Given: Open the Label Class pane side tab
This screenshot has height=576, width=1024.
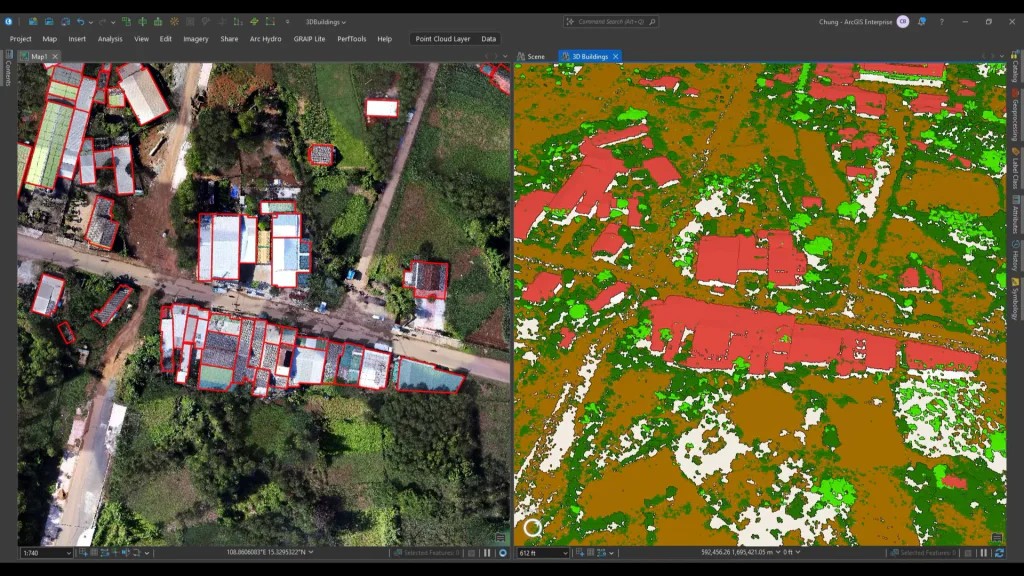Looking at the screenshot, I should 1015,168.
